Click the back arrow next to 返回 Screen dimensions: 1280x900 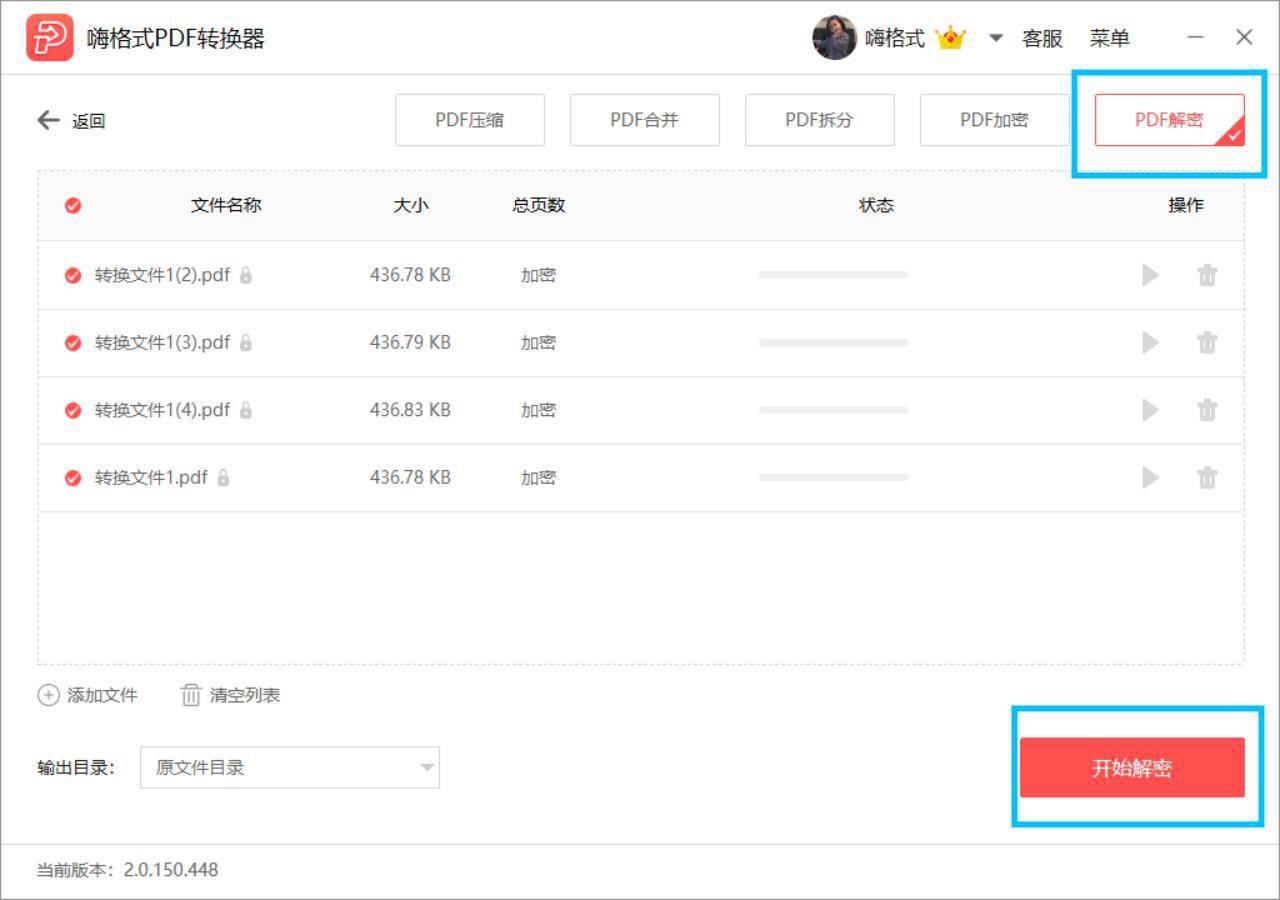[47, 119]
